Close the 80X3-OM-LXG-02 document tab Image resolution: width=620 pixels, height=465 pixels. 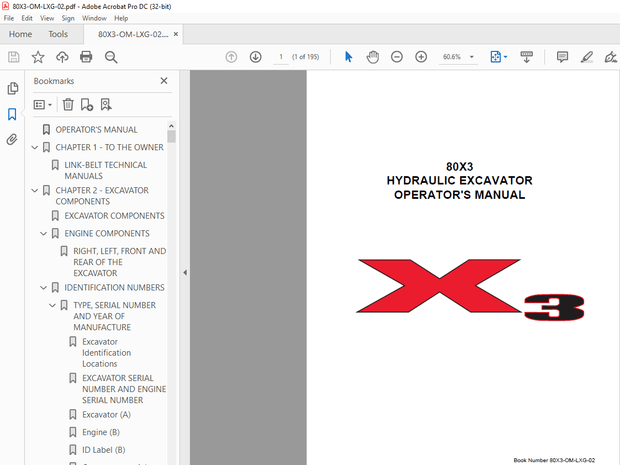(x=176, y=34)
